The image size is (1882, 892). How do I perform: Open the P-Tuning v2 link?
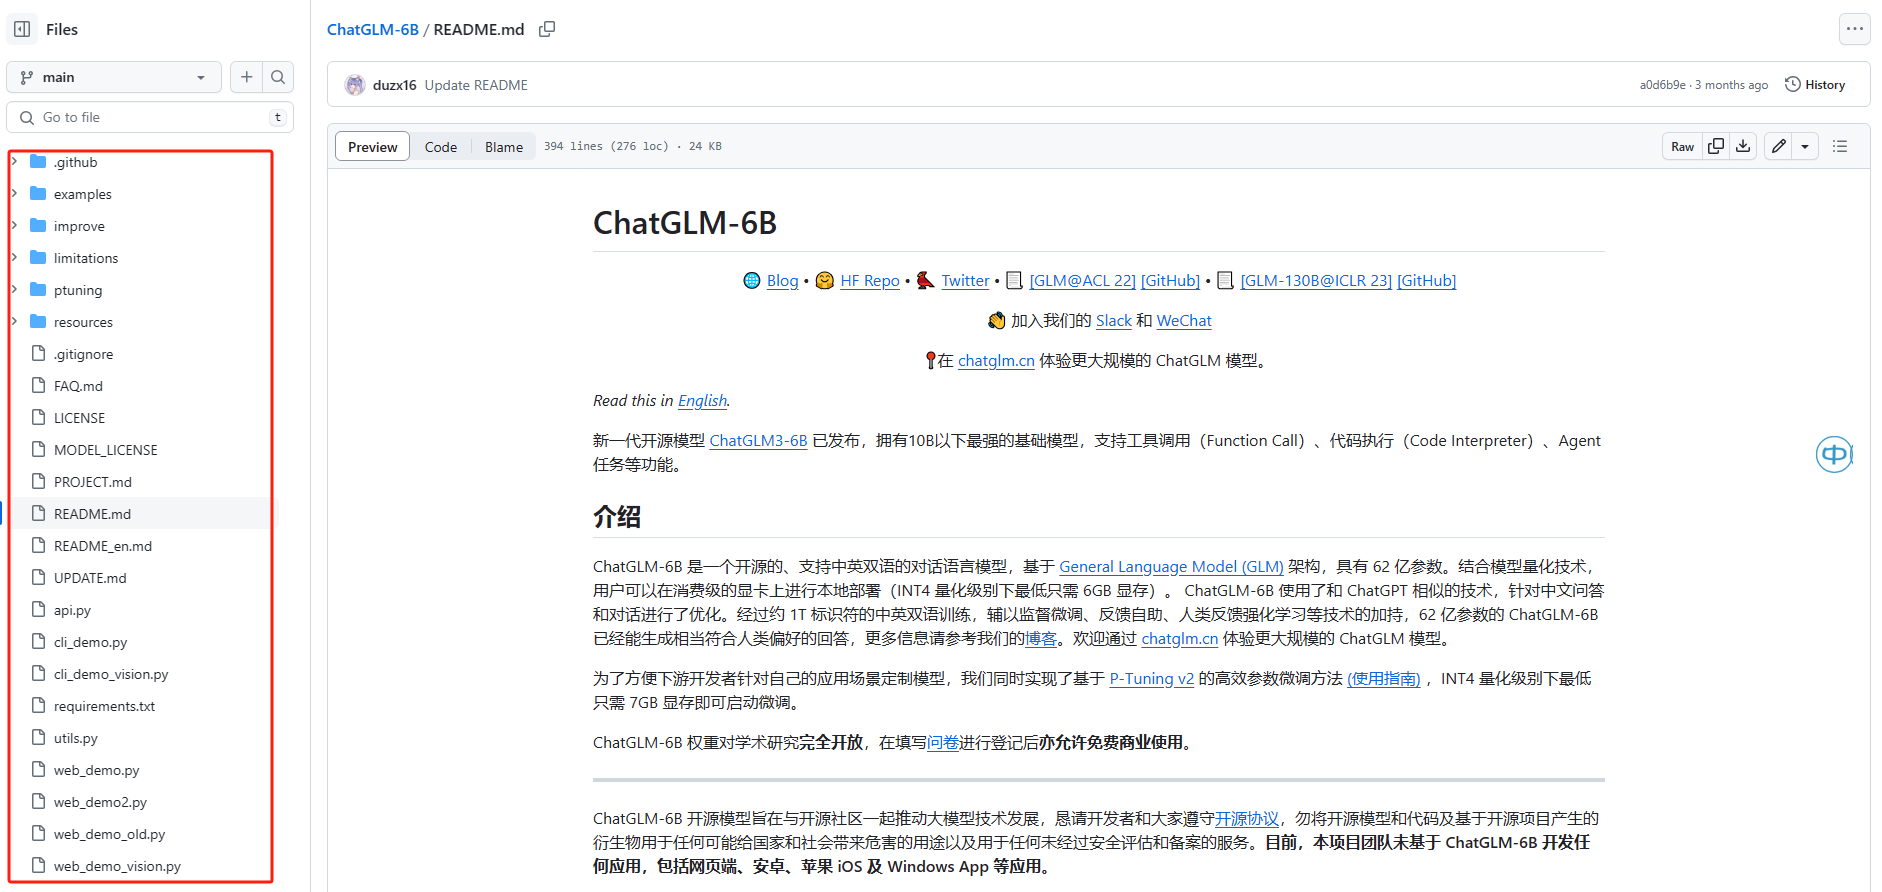pos(1151,679)
